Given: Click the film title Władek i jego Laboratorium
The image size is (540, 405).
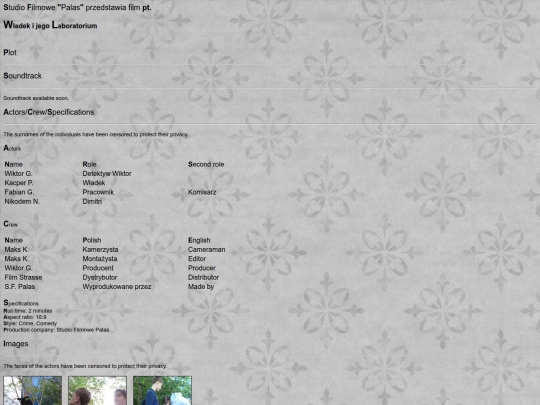Looking at the screenshot, I should point(50,25).
